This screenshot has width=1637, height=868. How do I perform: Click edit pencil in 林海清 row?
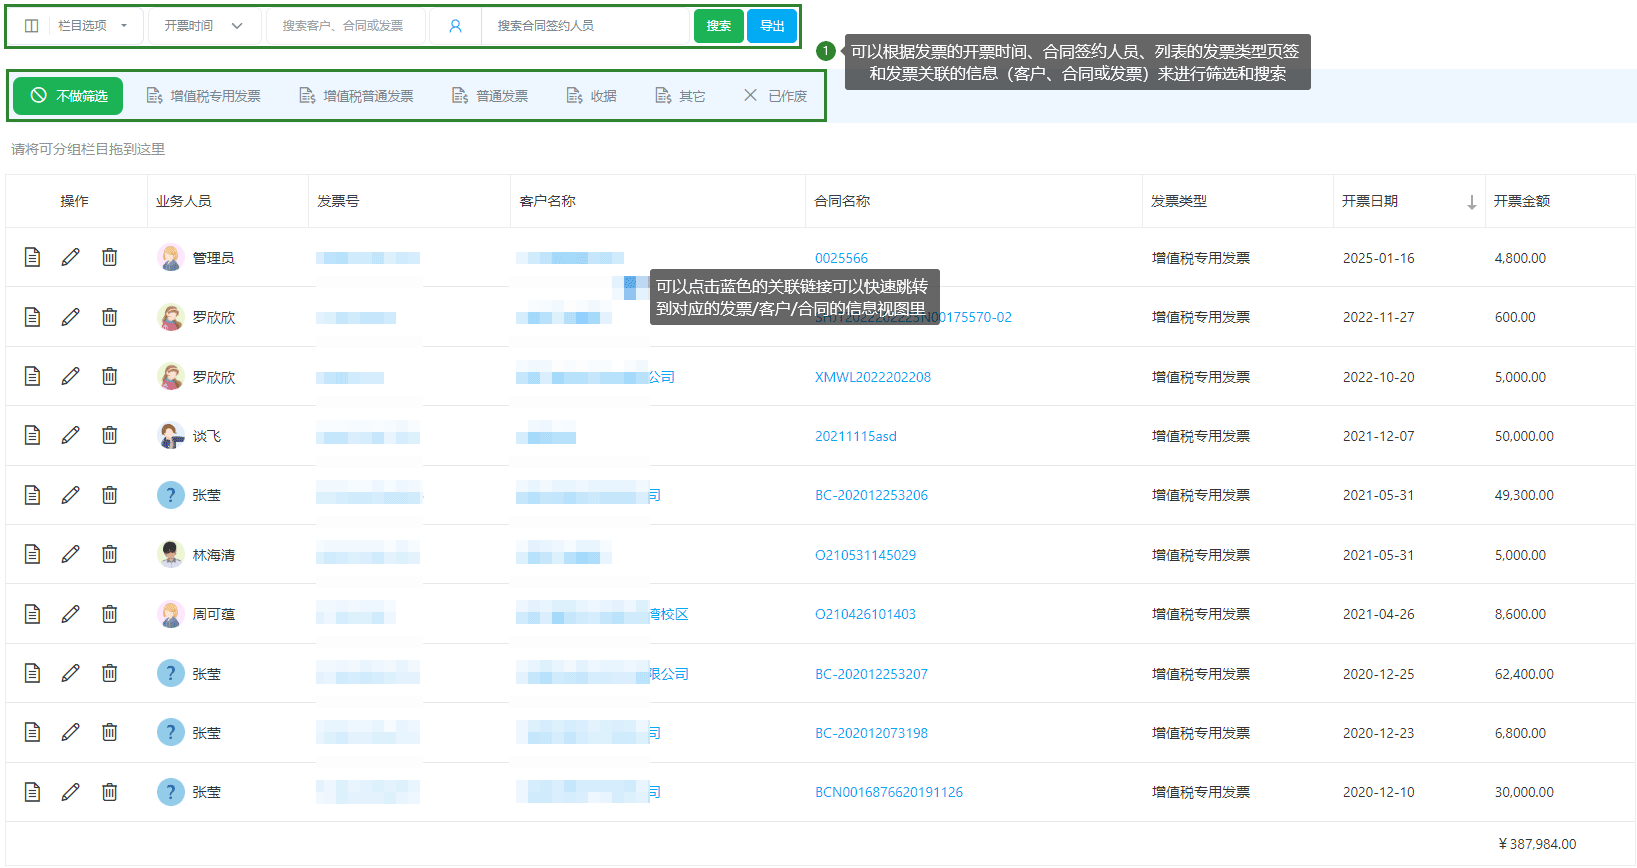(x=70, y=554)
